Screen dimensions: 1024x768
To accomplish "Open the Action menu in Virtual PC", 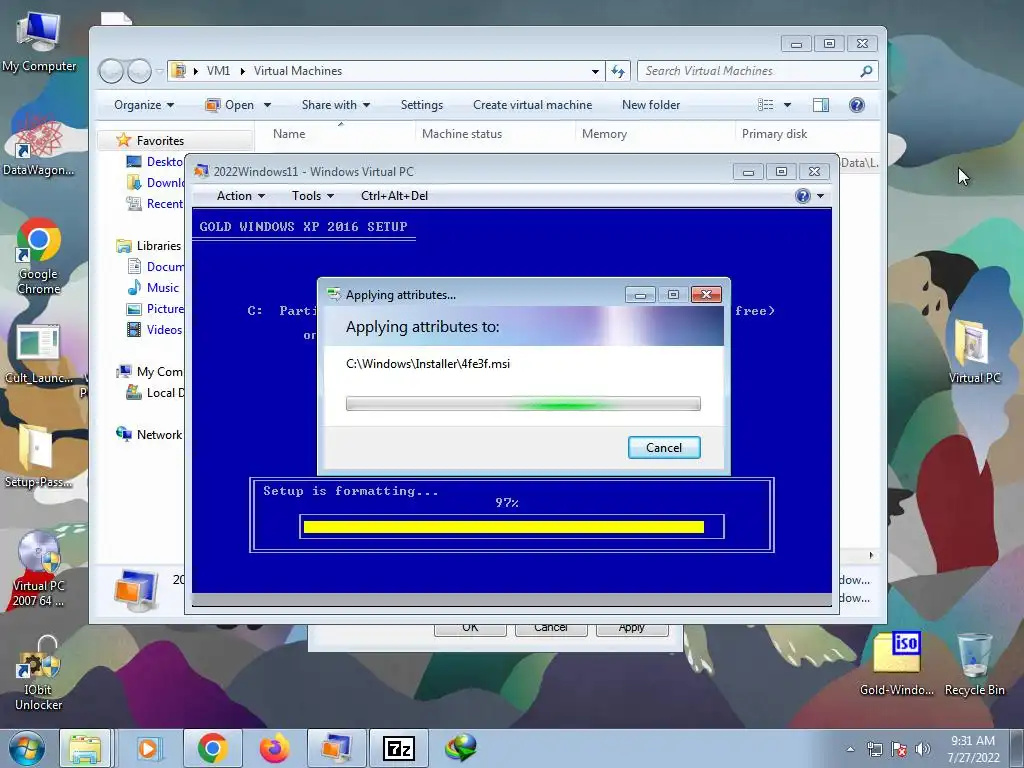I will click(240, 196).
